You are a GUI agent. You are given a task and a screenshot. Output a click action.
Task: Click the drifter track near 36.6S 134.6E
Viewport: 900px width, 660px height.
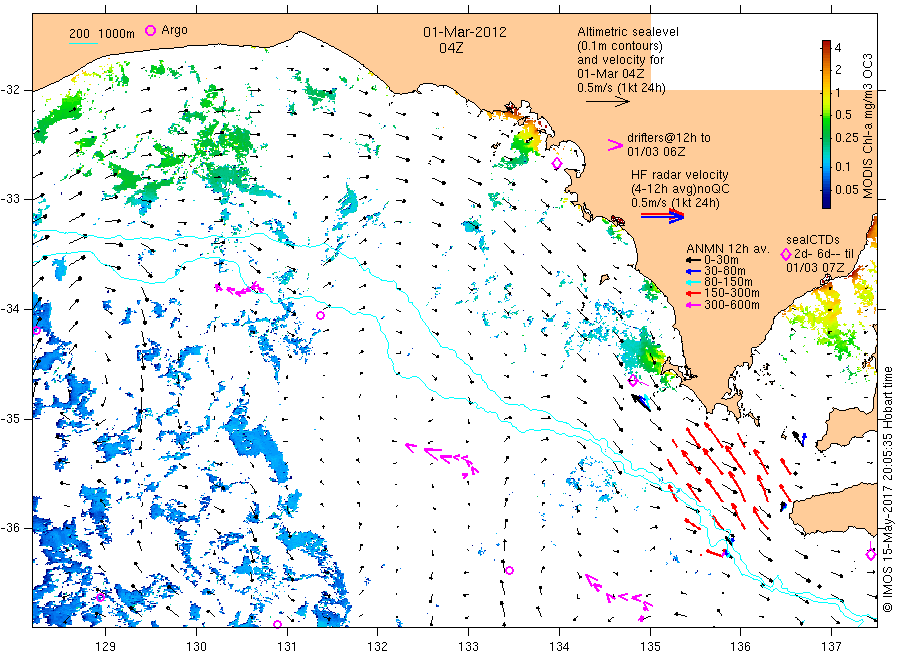[619, 597]
